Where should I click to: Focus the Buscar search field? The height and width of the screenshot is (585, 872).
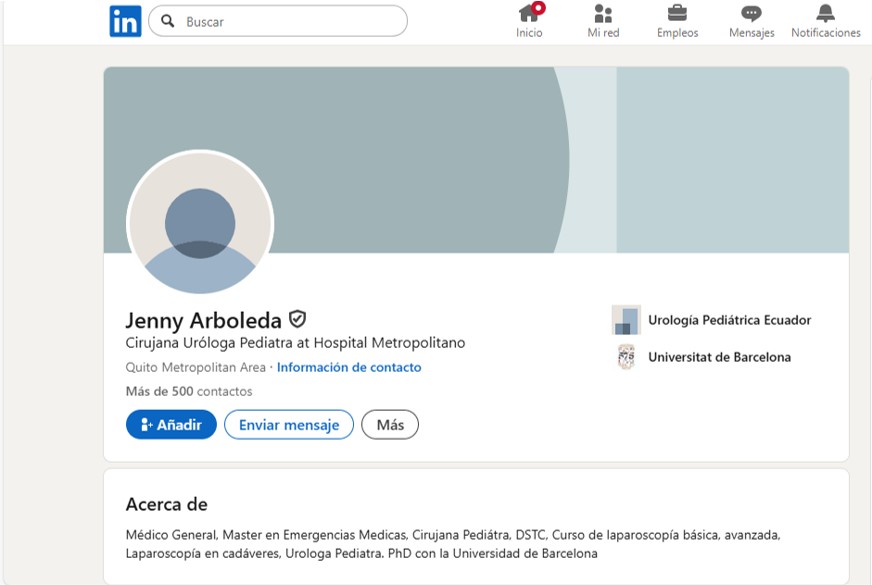(290, 21)
